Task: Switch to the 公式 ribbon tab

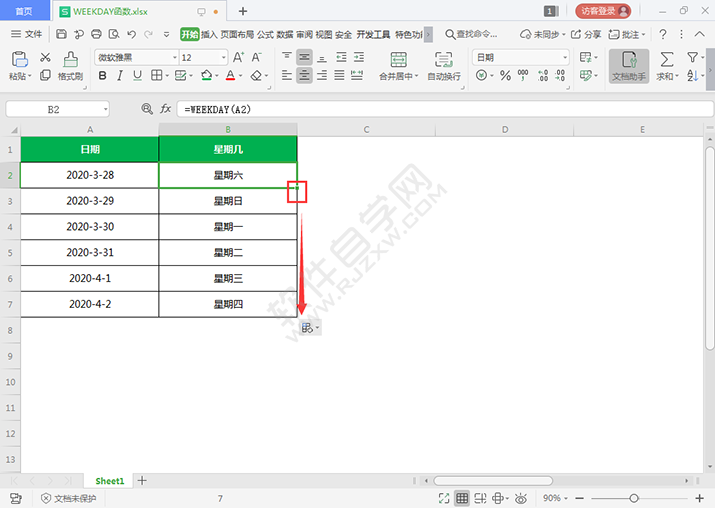Action: [x=265, y=35]
